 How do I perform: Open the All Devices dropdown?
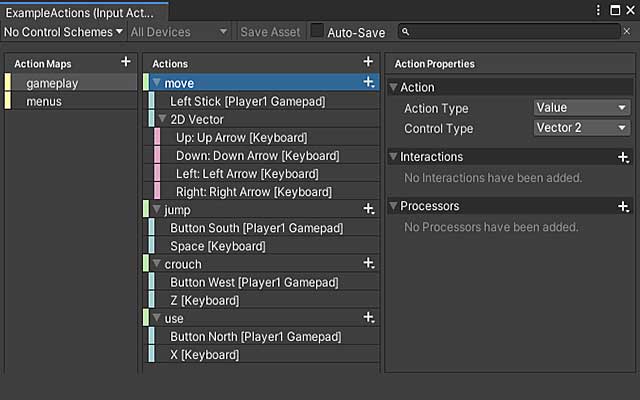(x=179, y=32)
